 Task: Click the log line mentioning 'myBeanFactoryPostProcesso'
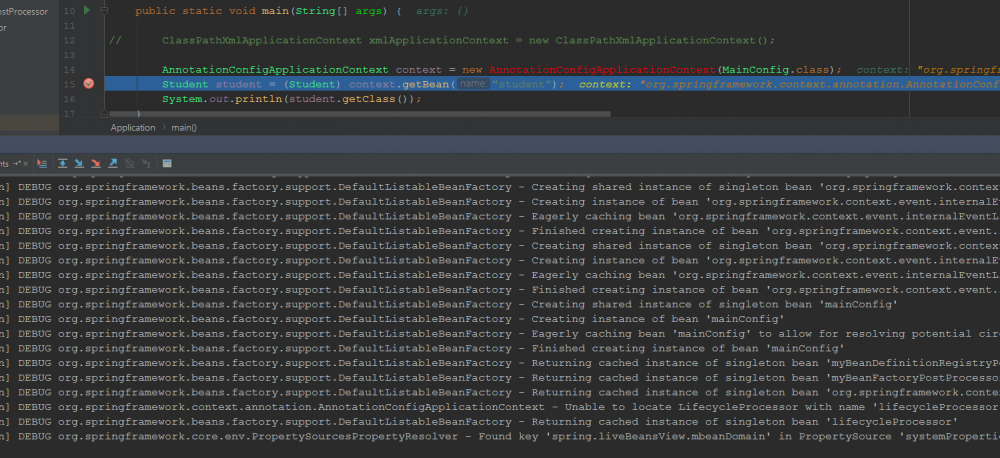[x=500, y=378]
